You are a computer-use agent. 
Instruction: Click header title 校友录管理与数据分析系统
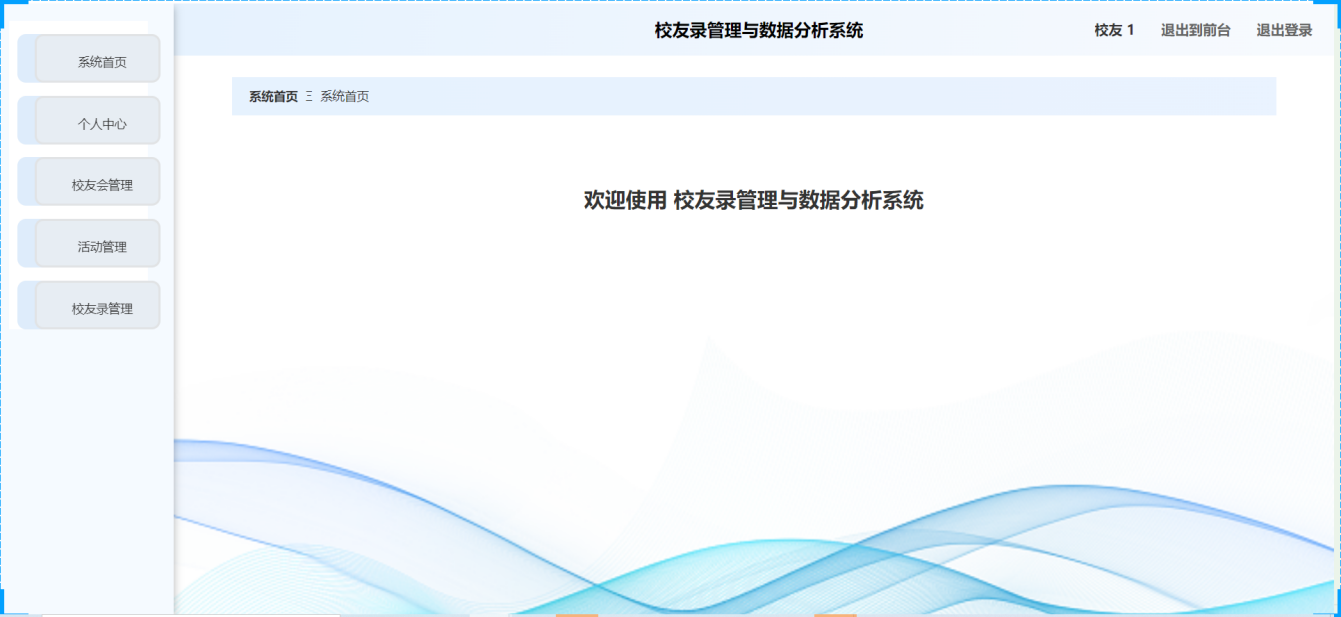[759, 30]
